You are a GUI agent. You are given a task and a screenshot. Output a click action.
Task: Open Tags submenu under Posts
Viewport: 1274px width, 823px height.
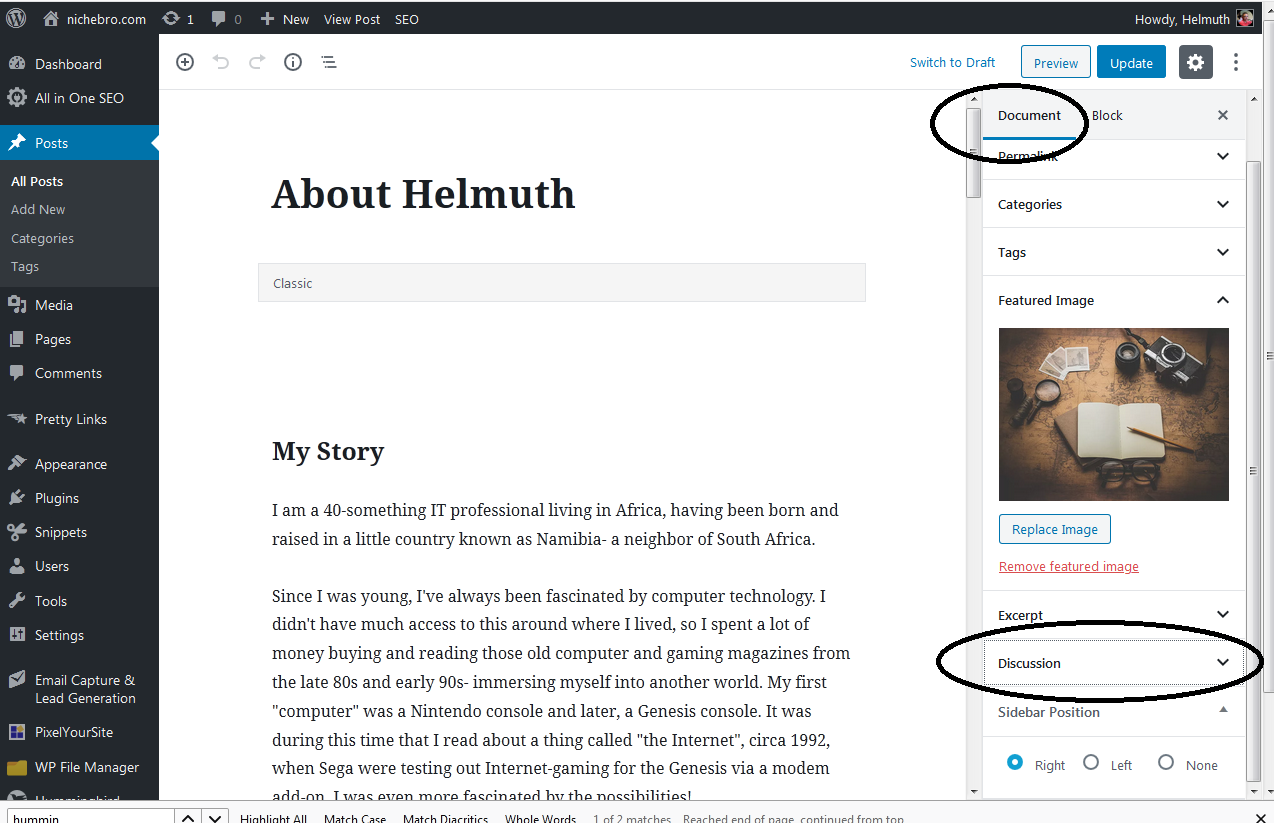coord(25,266)
